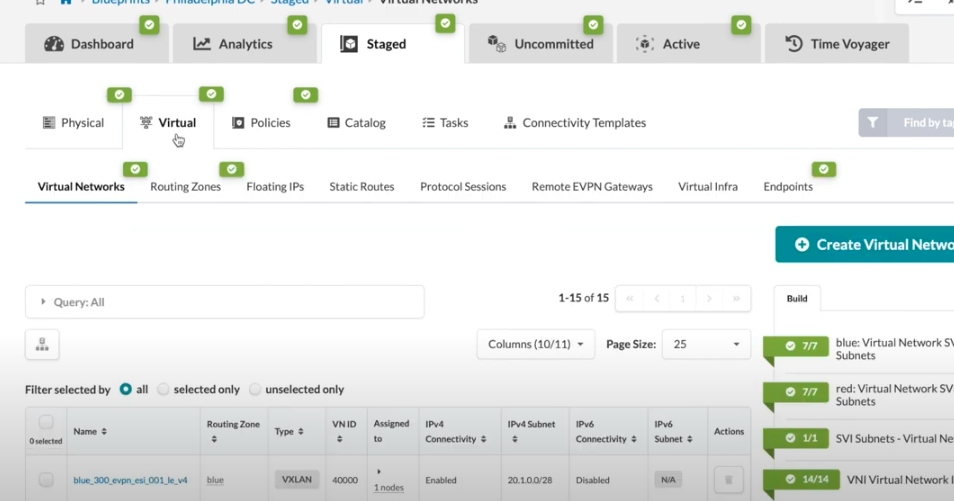Open the Dashboard tab
The width and height of the screenshot is (954, 501).
click(x=97, y=44)
